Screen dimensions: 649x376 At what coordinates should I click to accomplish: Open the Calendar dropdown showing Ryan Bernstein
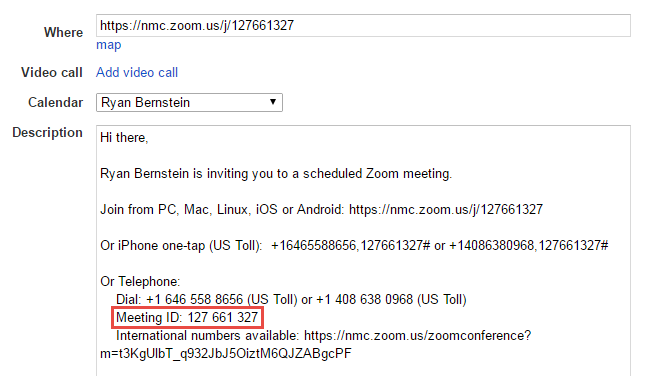pyautogui.click(x=189, y=102)
